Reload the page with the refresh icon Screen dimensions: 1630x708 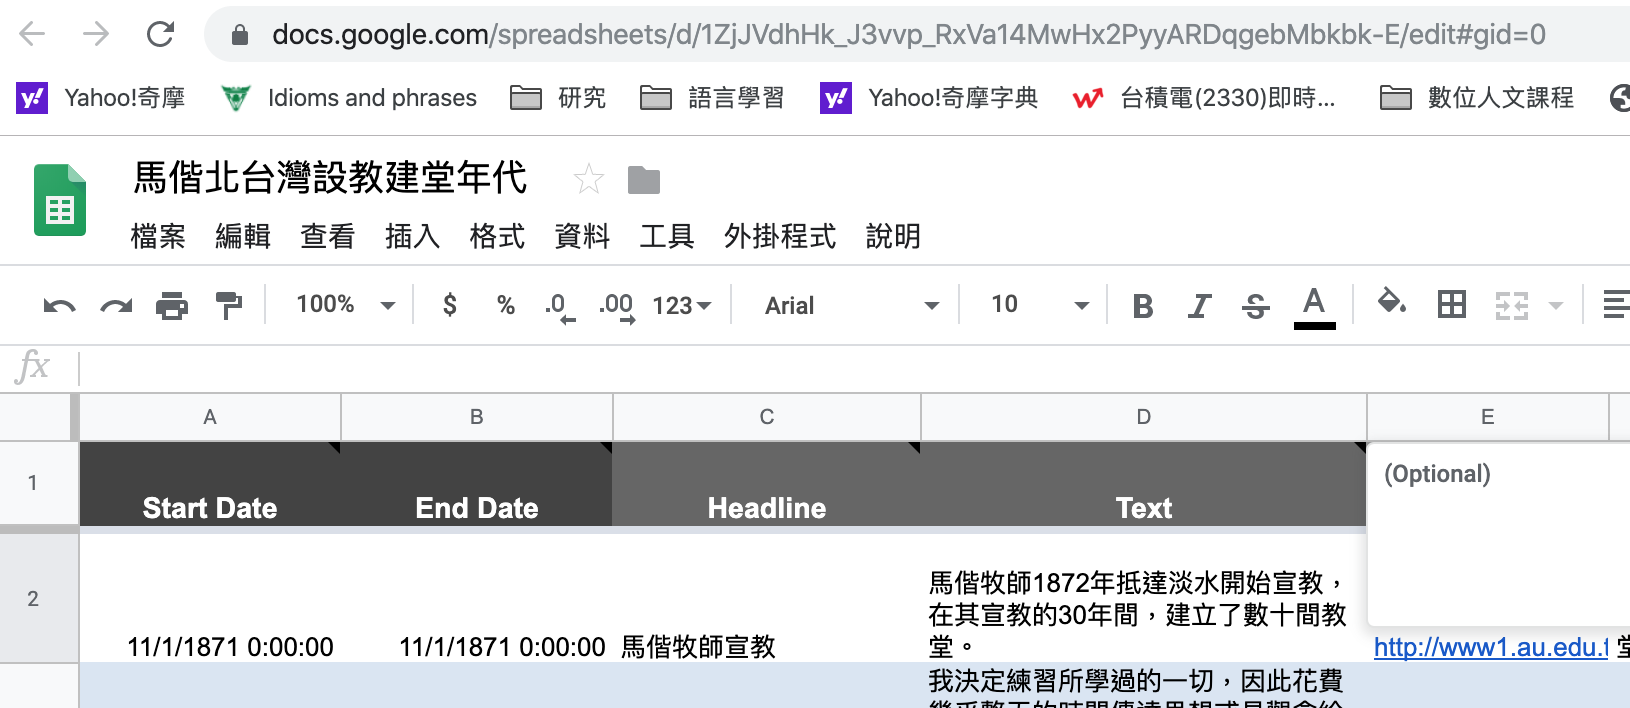pos(160,34)
